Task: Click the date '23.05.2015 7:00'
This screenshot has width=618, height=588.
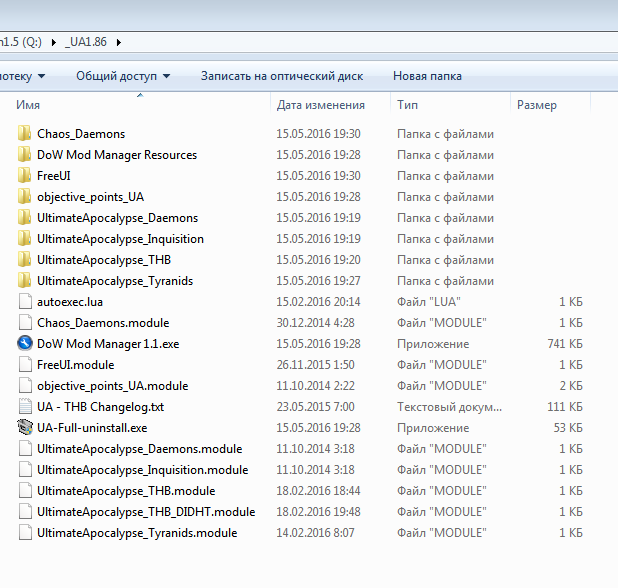Action: (x=315, y=406)
